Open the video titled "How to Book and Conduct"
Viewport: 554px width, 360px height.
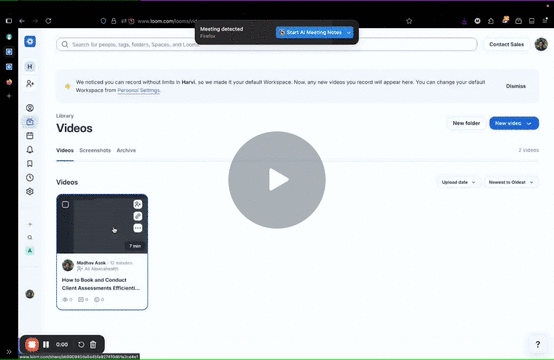101,284
